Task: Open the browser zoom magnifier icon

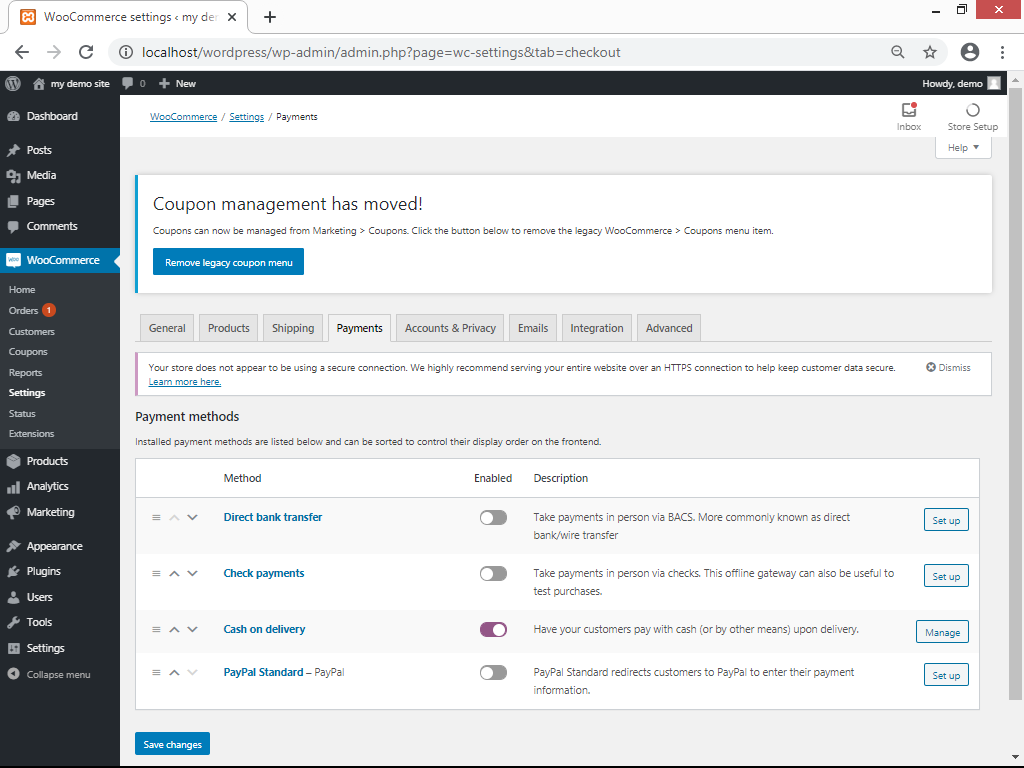Action: point(898,52)
